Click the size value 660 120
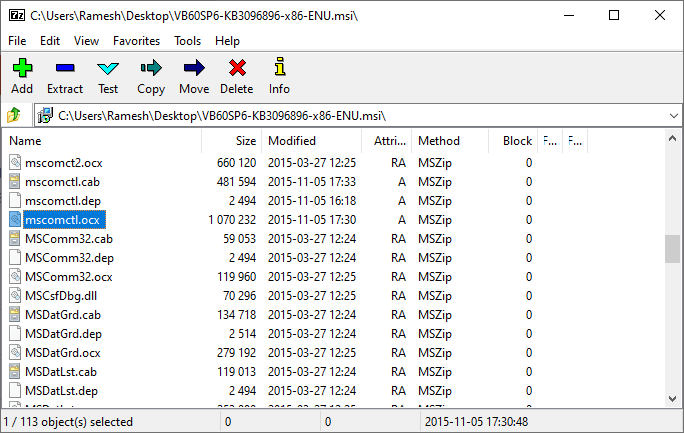684x433 pixels. [236, 163]
